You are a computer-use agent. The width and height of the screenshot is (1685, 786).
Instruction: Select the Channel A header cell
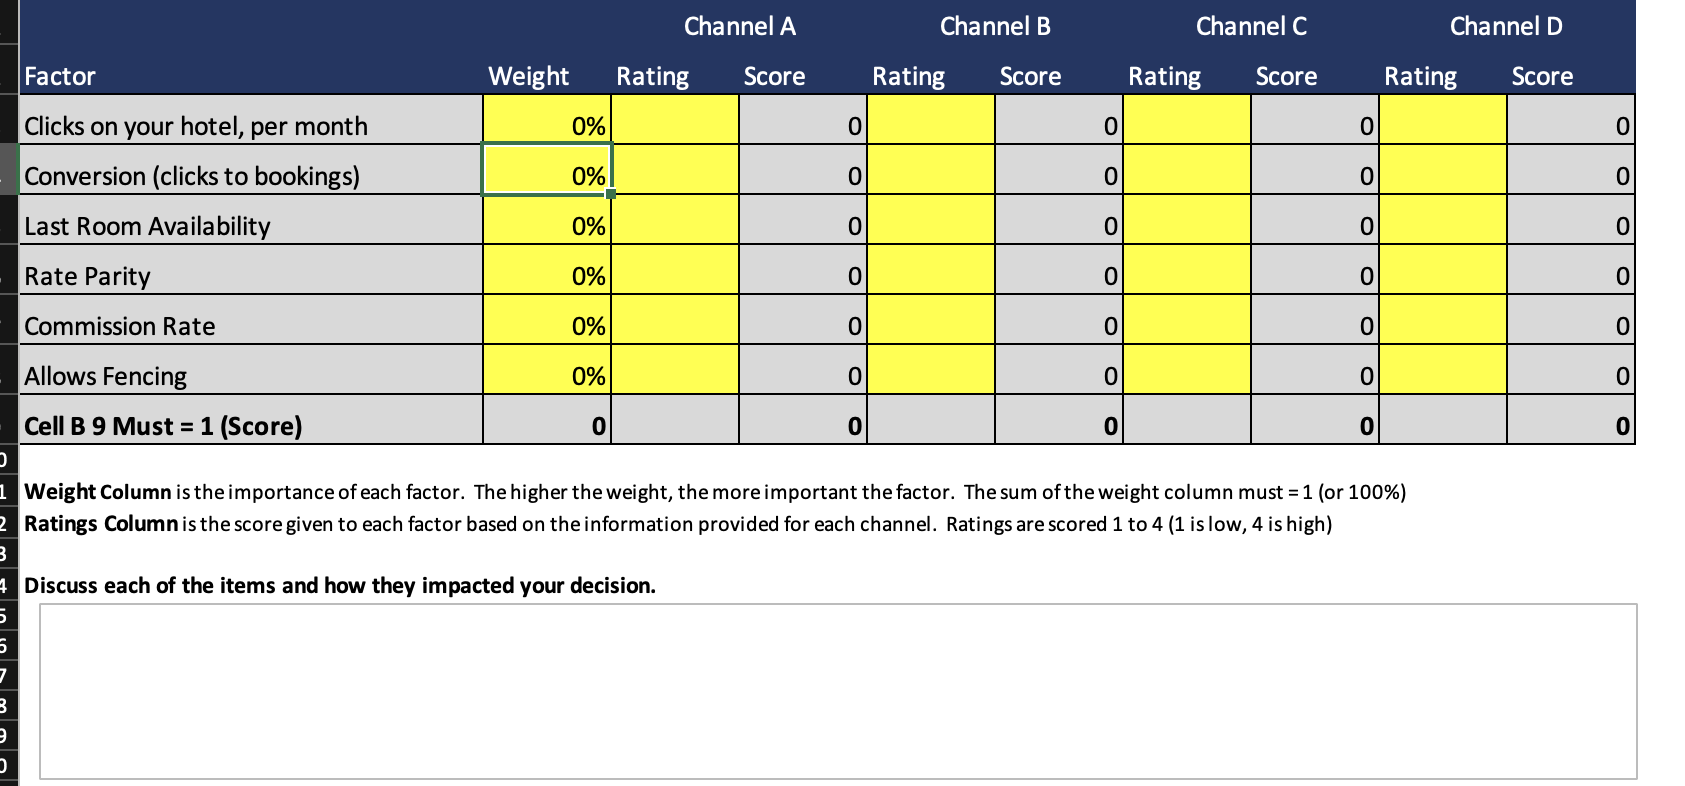(739, 26)
